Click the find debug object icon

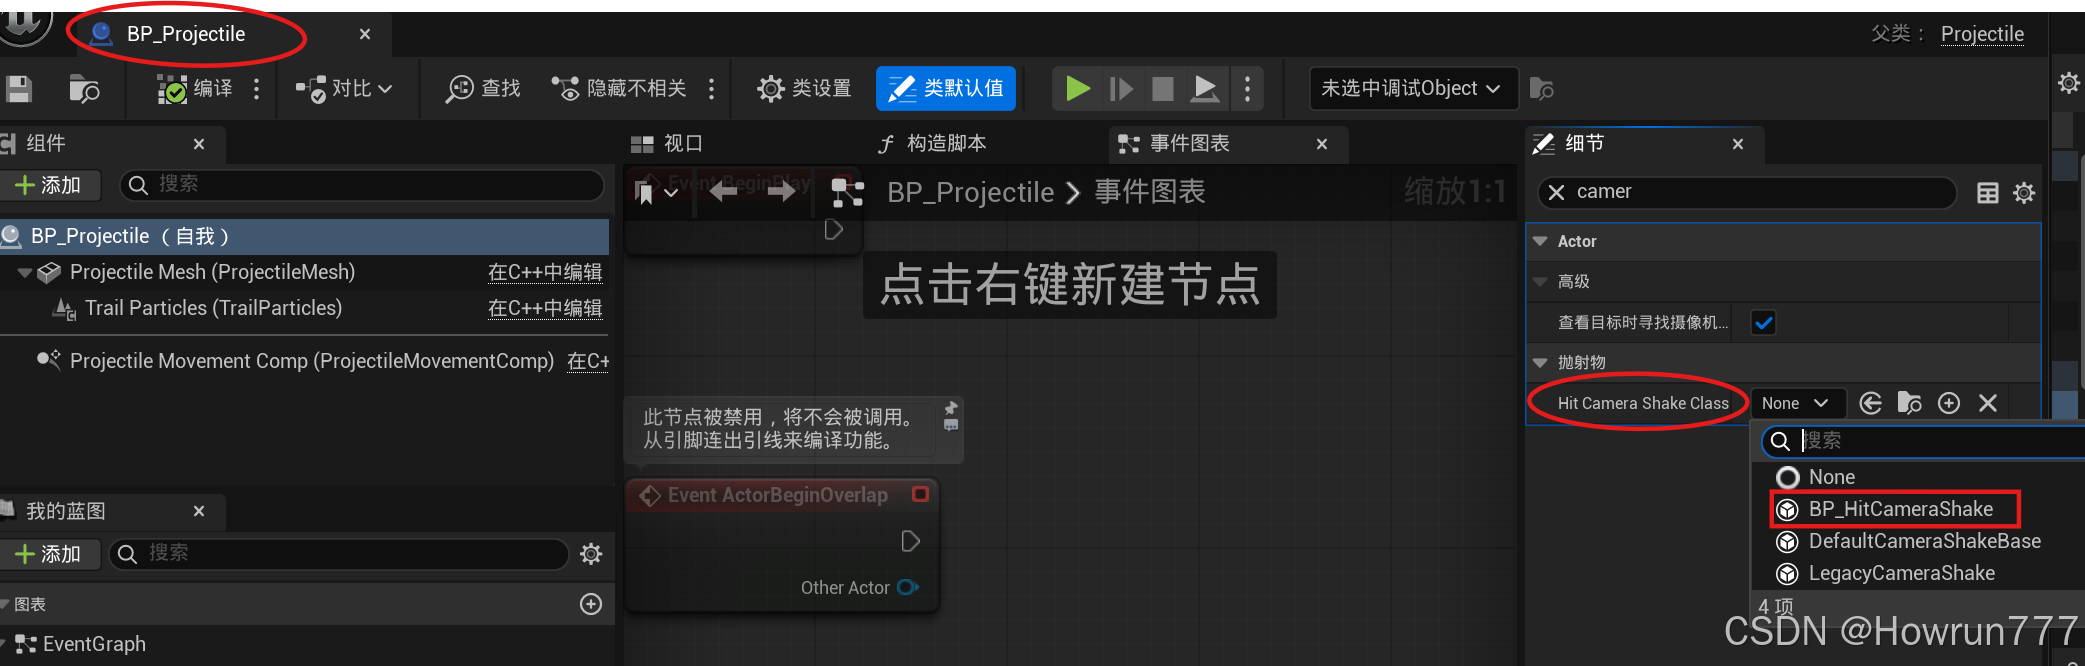(x=1542, y=89)
